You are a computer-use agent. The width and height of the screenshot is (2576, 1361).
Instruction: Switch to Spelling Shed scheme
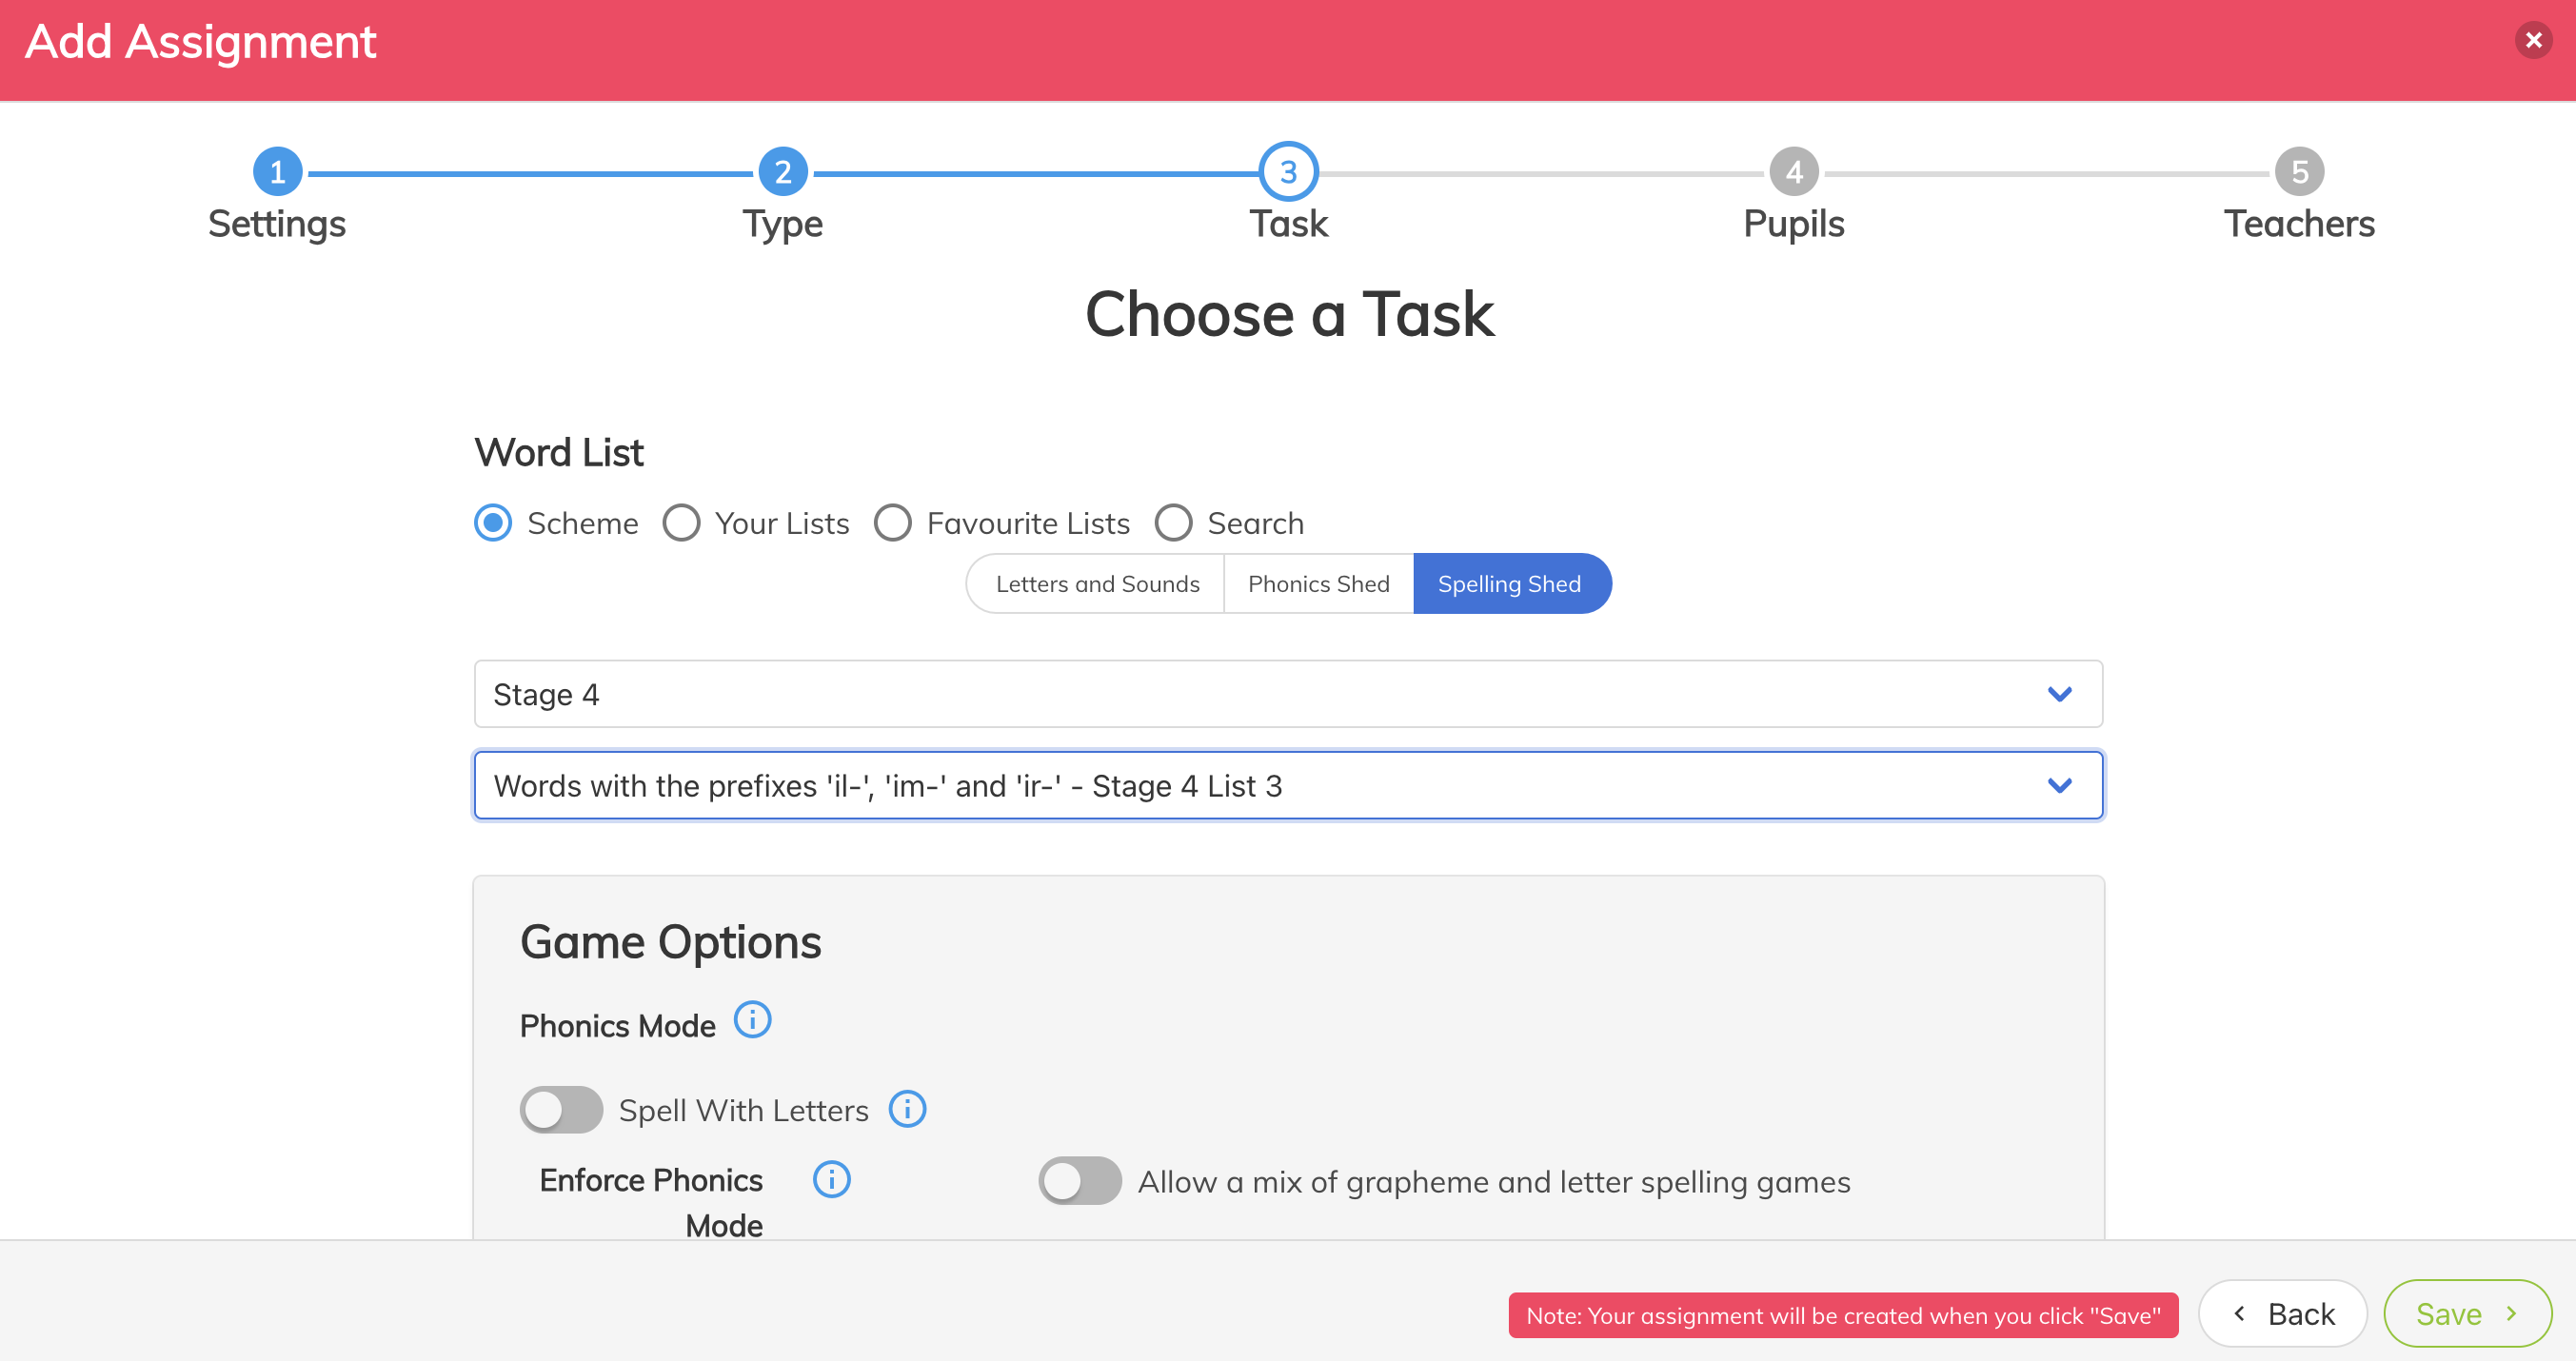point(1511,584)
